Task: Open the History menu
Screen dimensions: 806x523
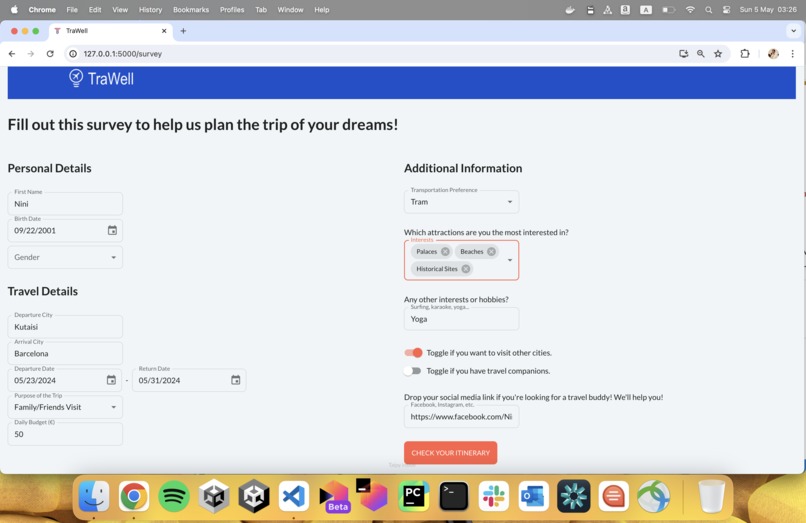Action: click(151, 10)
